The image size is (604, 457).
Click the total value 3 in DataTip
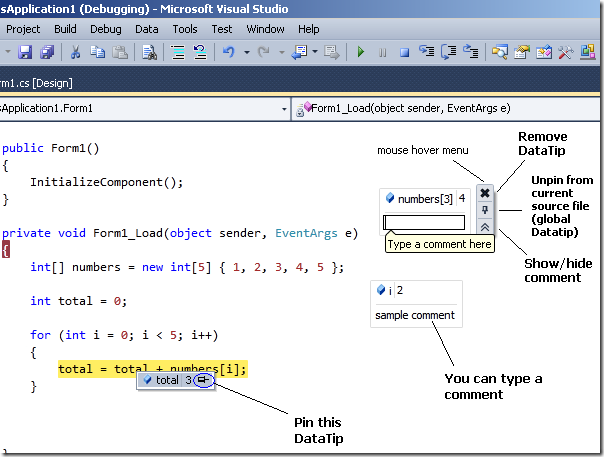[x=188, y=380]
